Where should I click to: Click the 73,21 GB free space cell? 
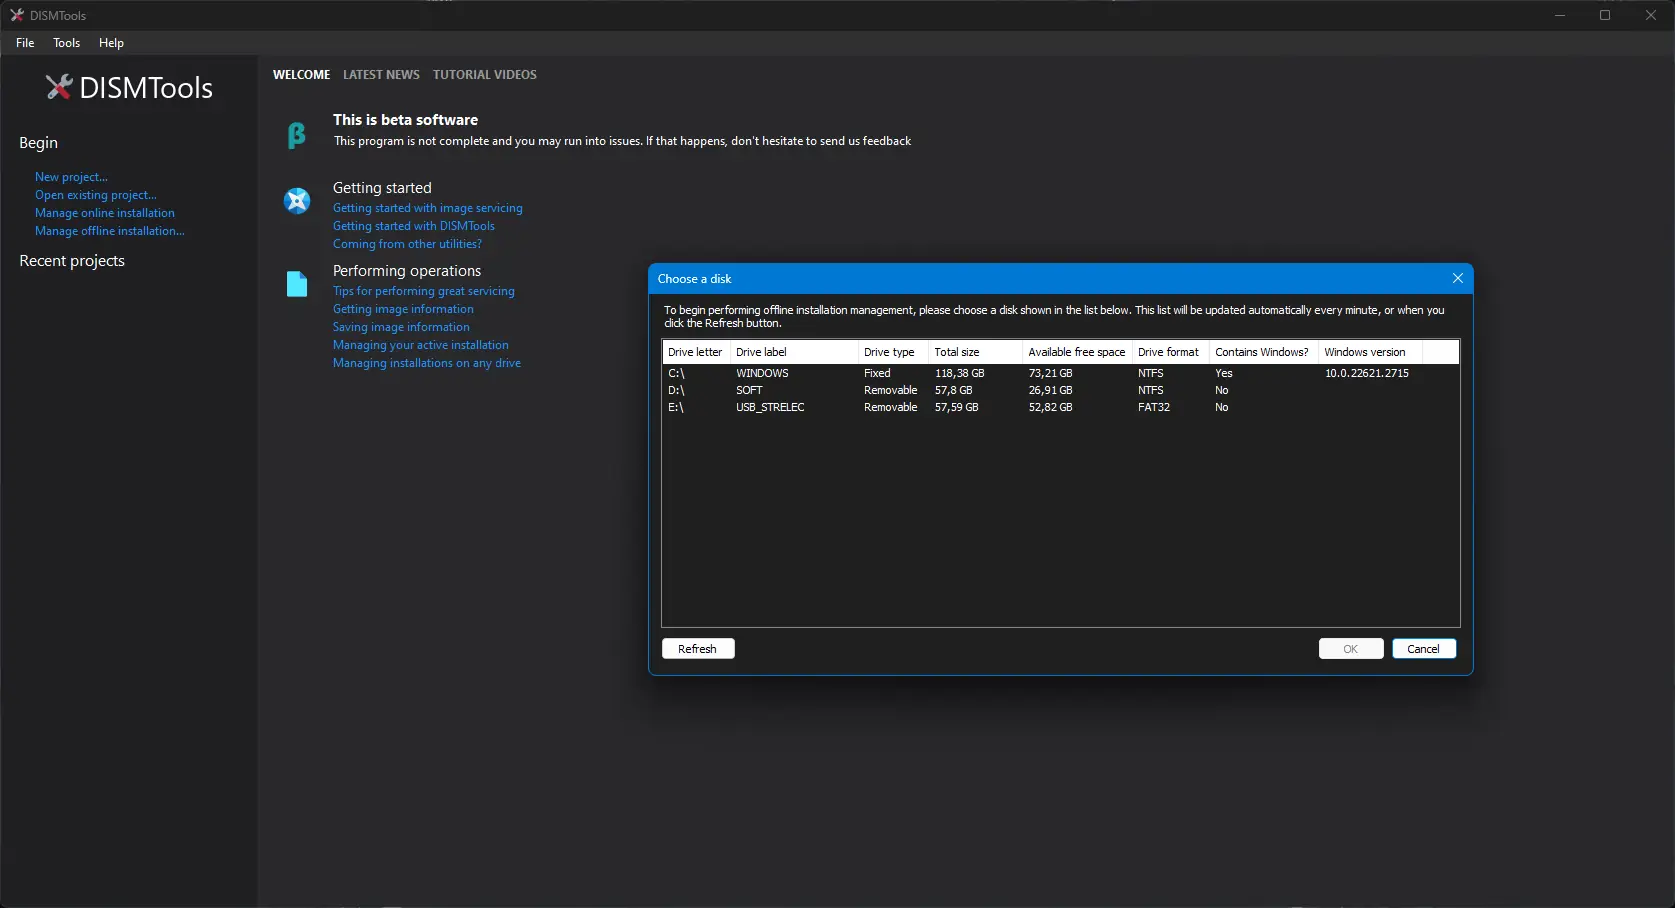[1050, 373]
